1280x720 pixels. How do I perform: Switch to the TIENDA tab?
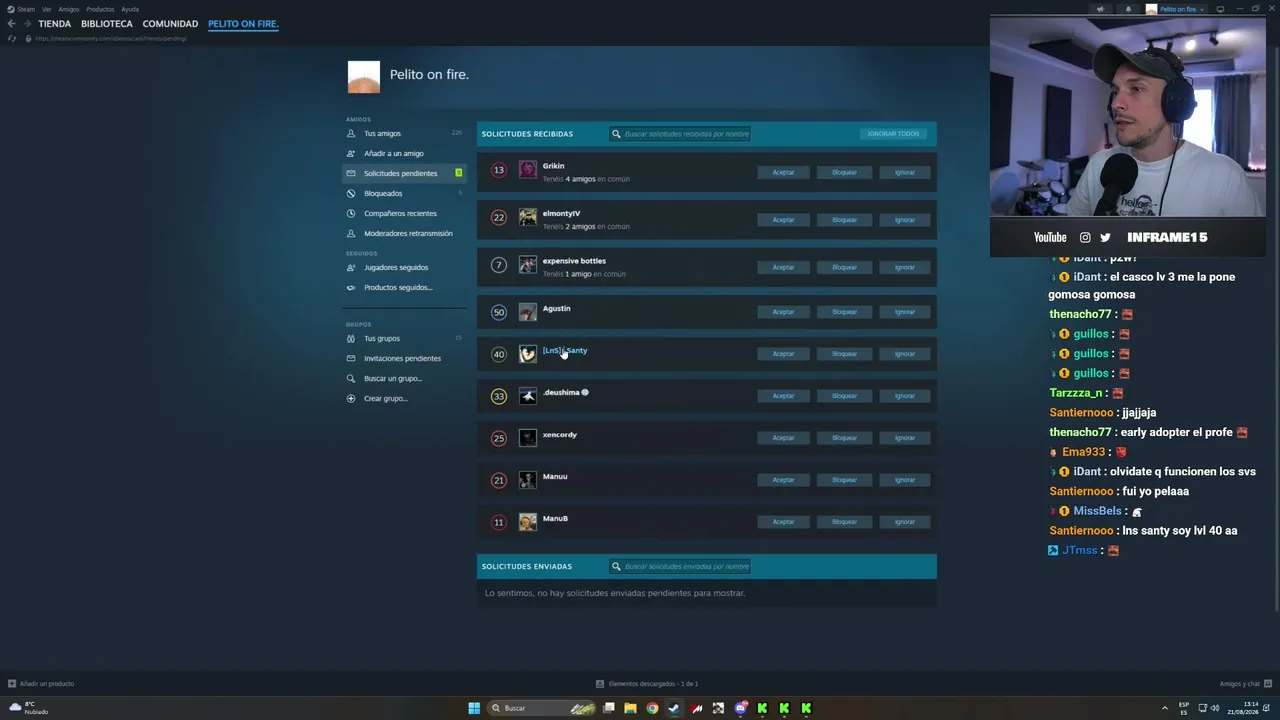(x=55, y=24)
